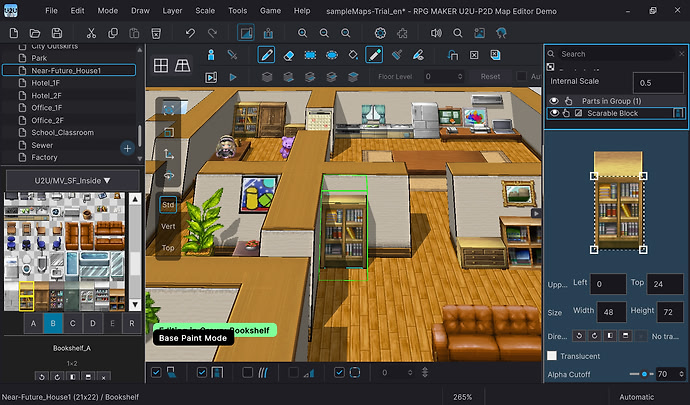Copy selection using the copy icon
Viewport: 690px width, 405px height.
pos(113,33)
